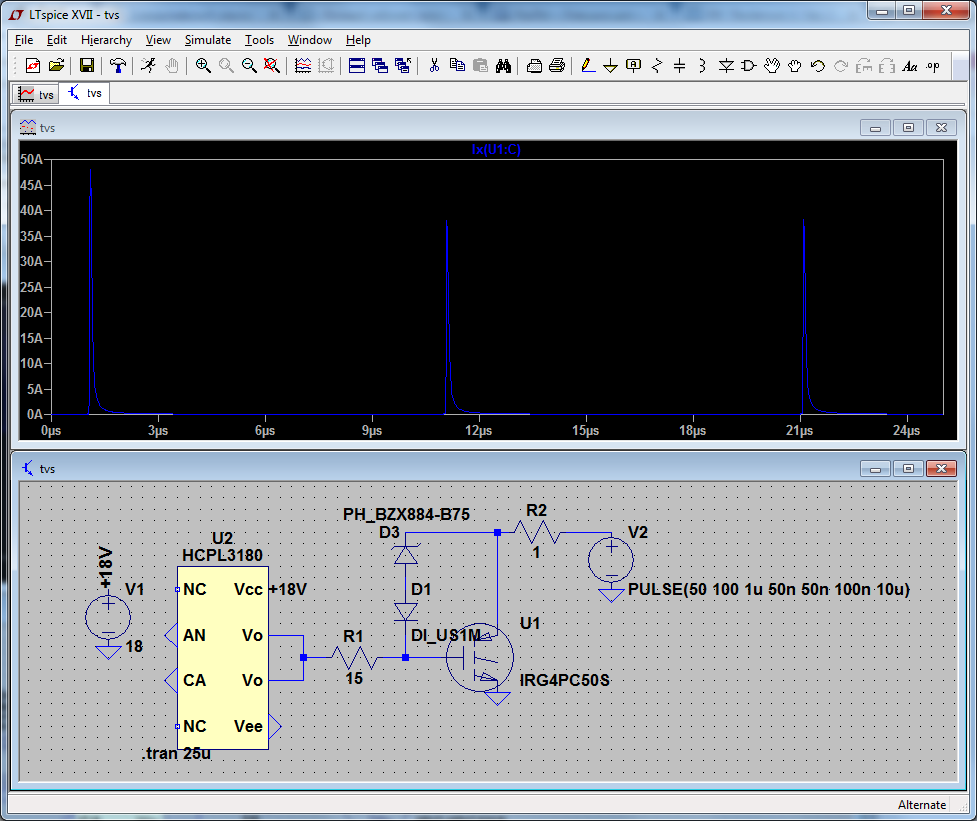Select the Resistor placement tool
Screen dimensions: 977x821
(x=657, y=66)
